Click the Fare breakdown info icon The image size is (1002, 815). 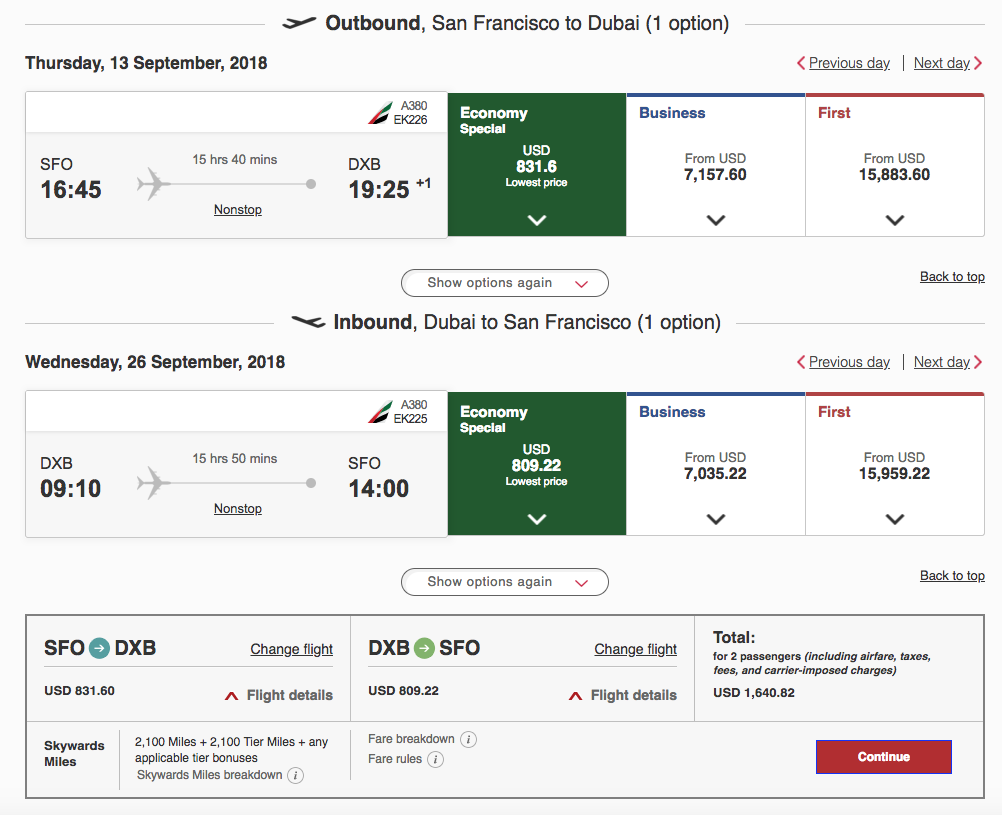[x=468, y=740]
